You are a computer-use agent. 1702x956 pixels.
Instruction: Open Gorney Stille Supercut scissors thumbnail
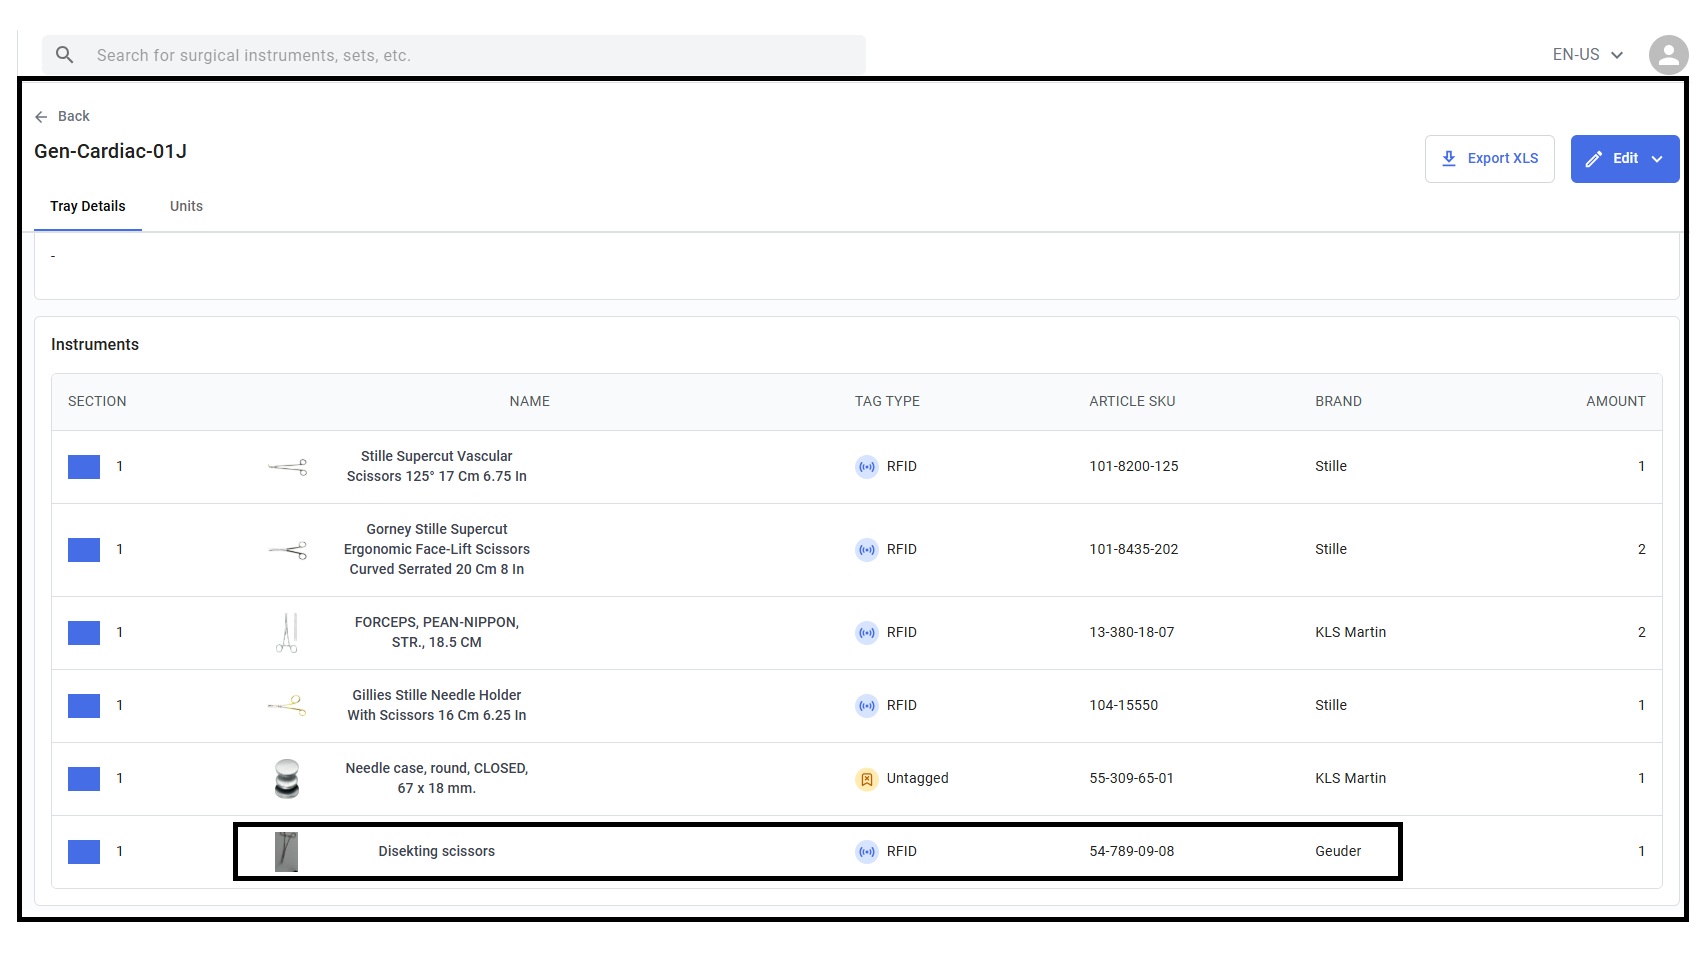(287, 550)
